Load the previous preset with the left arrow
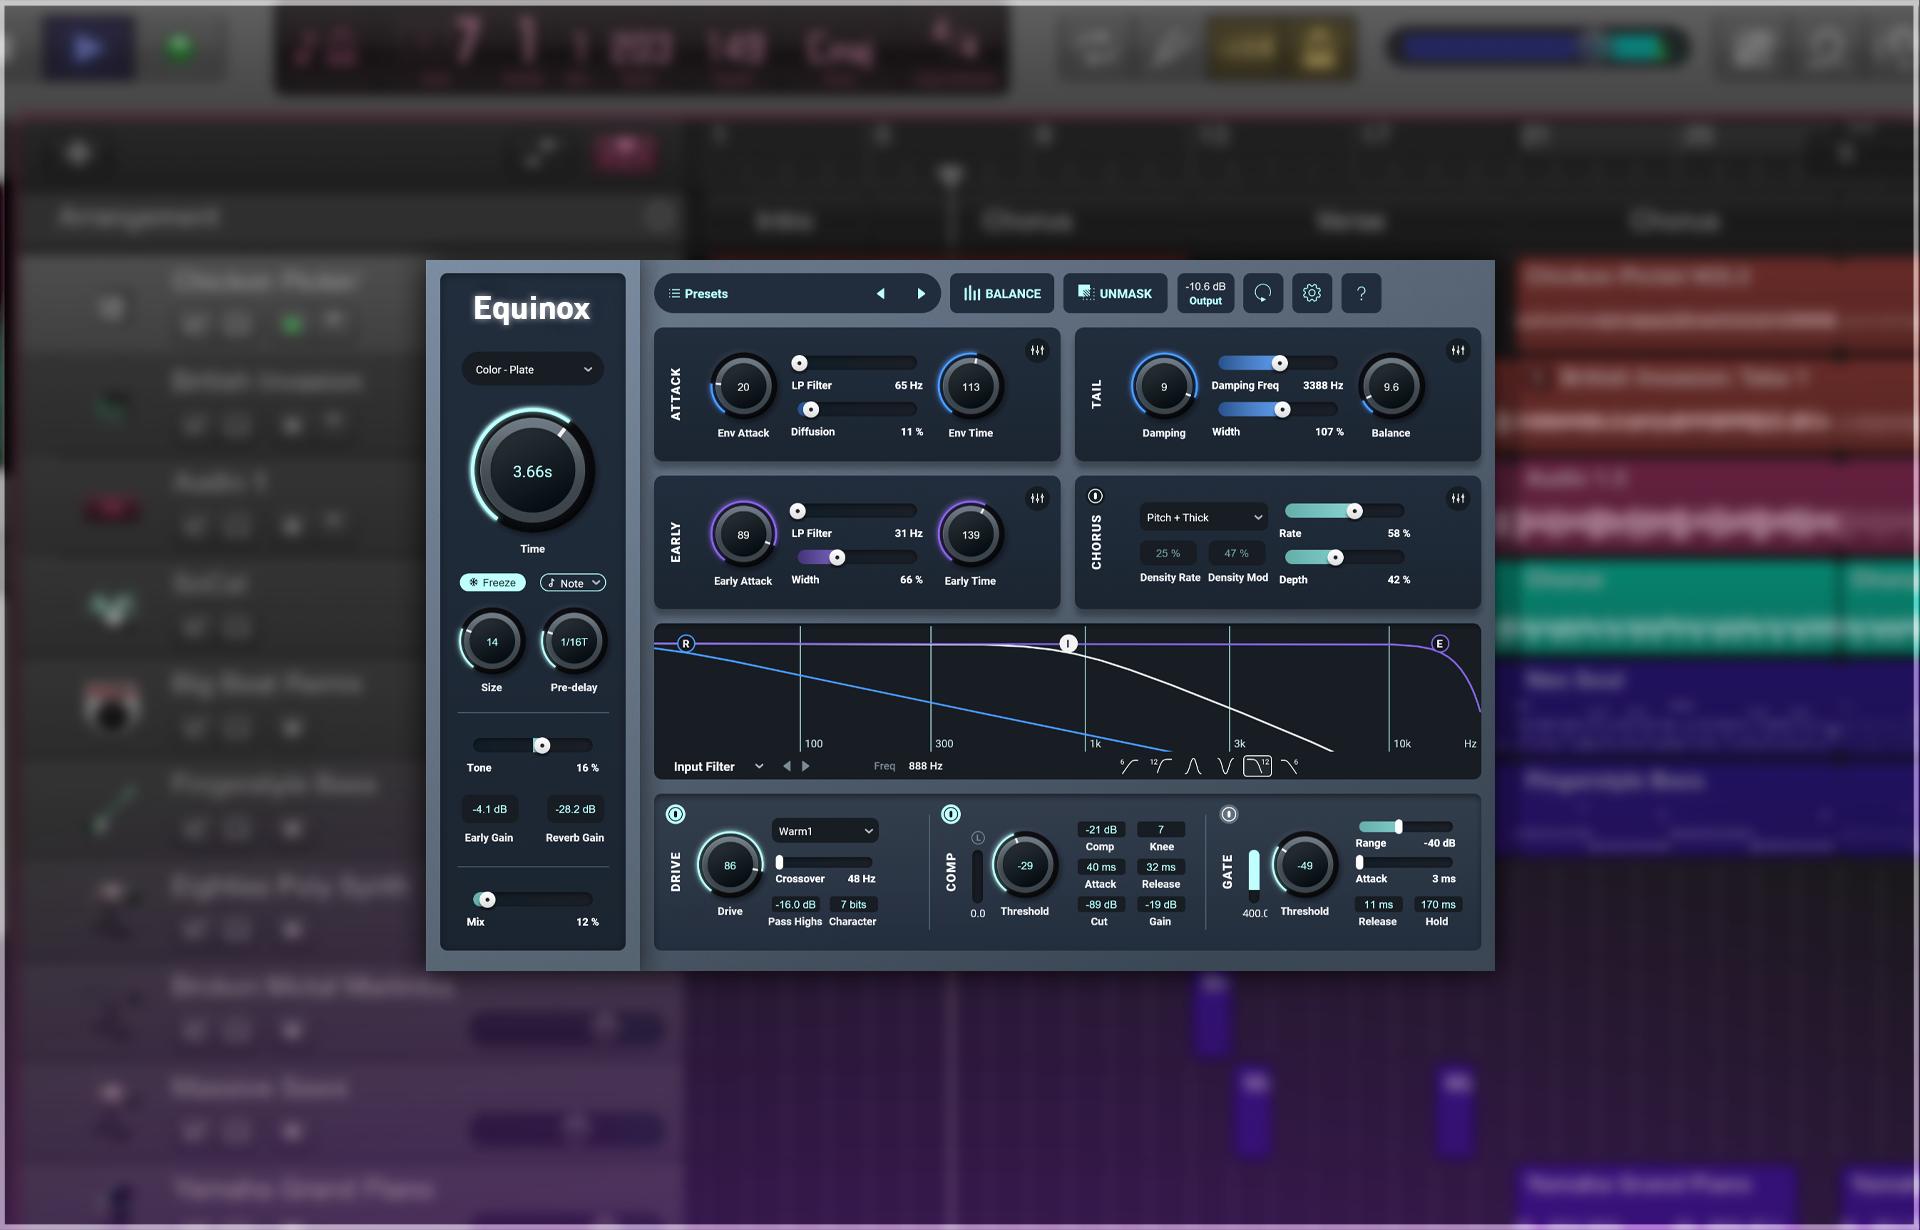Image resolution: width=1920 pixels, height=1230 pixels. (880, 294)
